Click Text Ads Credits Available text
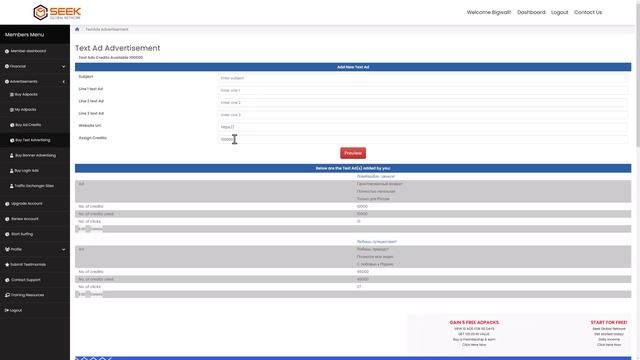Viewport: 640px width, 360px height. point(111,58)
